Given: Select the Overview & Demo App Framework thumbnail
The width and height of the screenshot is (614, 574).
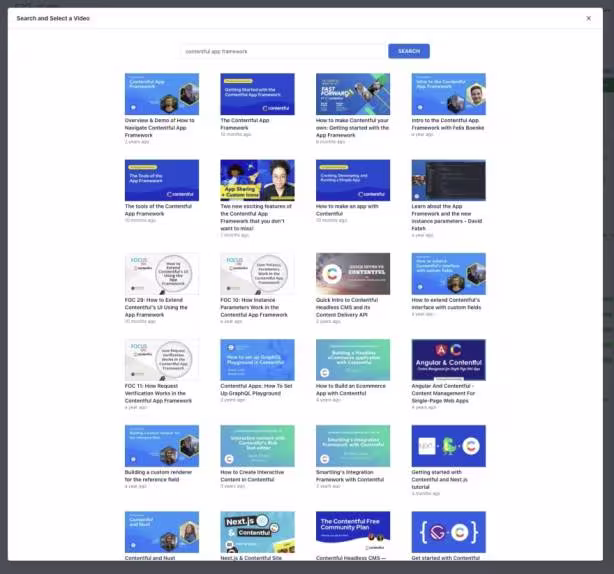Looking at the screenshot, I should pos(162,94).
